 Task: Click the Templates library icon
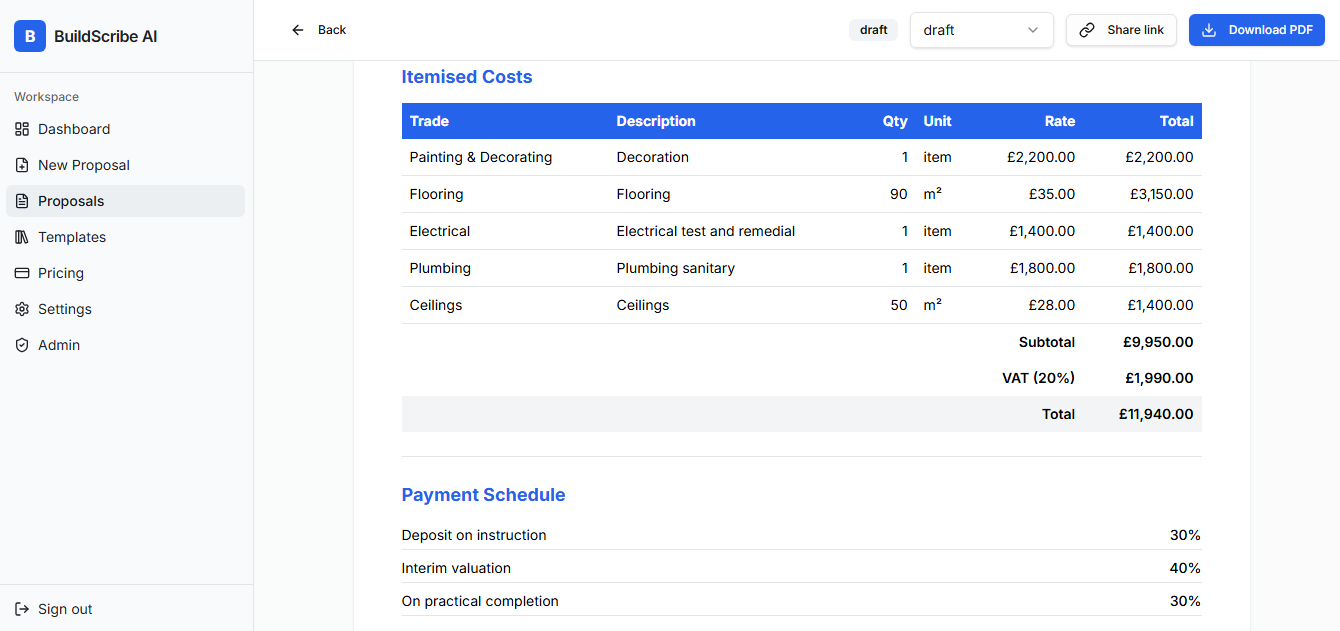(x=22, y=237)
